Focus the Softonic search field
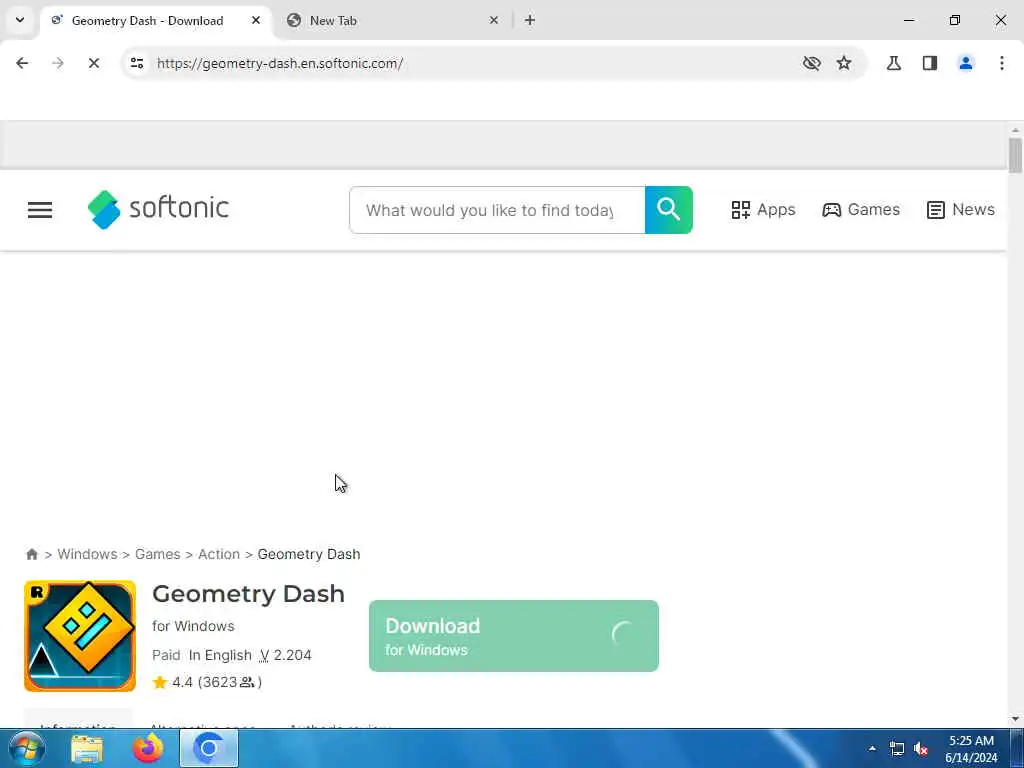The height and width of the screenshot is (768, 1024). (497, 210)
